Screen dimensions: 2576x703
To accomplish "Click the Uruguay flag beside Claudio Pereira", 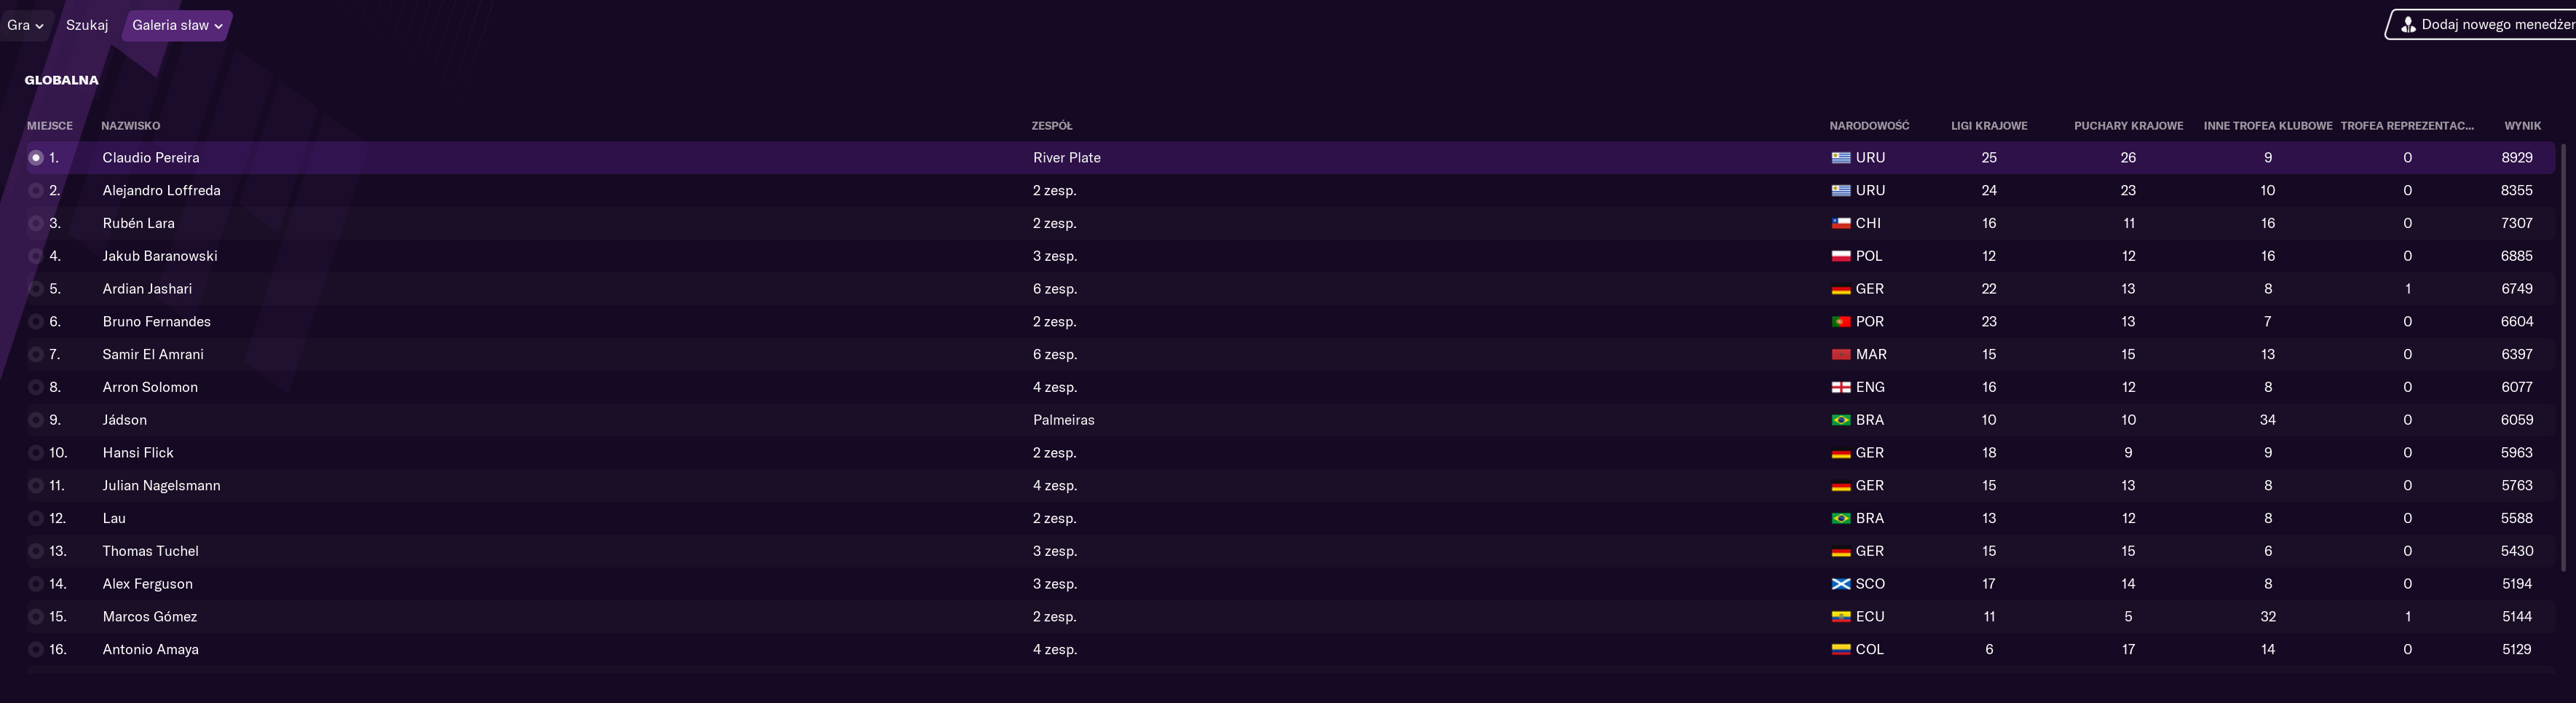I will click(1840, 158).
